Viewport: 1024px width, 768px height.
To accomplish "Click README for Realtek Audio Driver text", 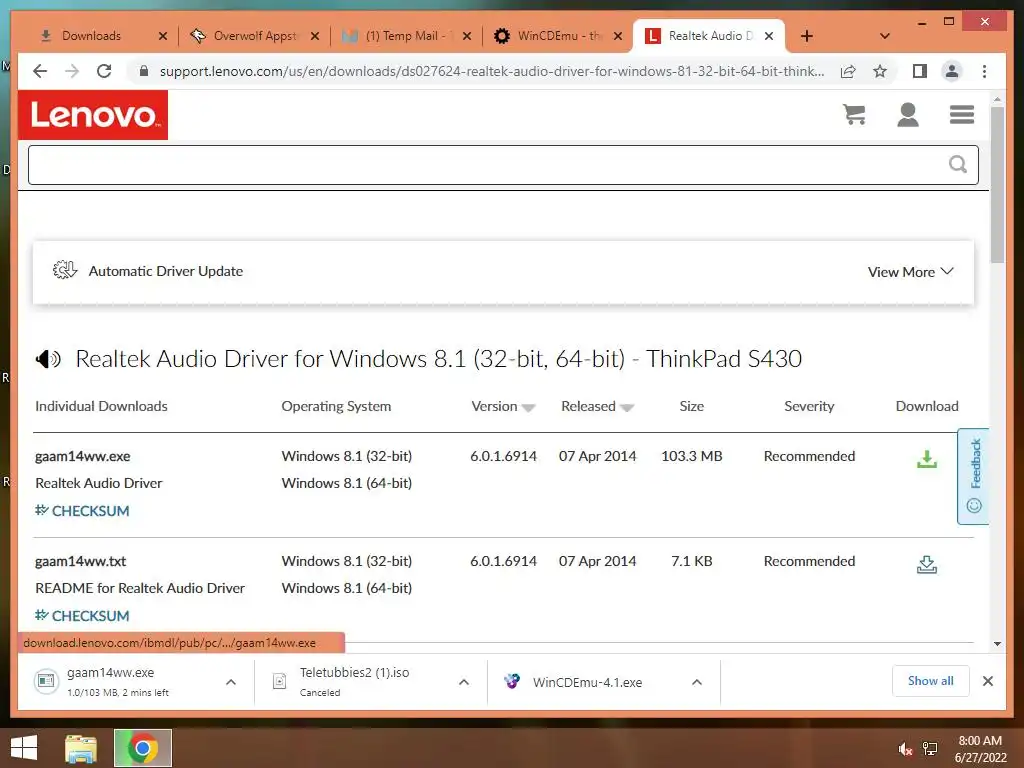I will (x=140, y=588).
